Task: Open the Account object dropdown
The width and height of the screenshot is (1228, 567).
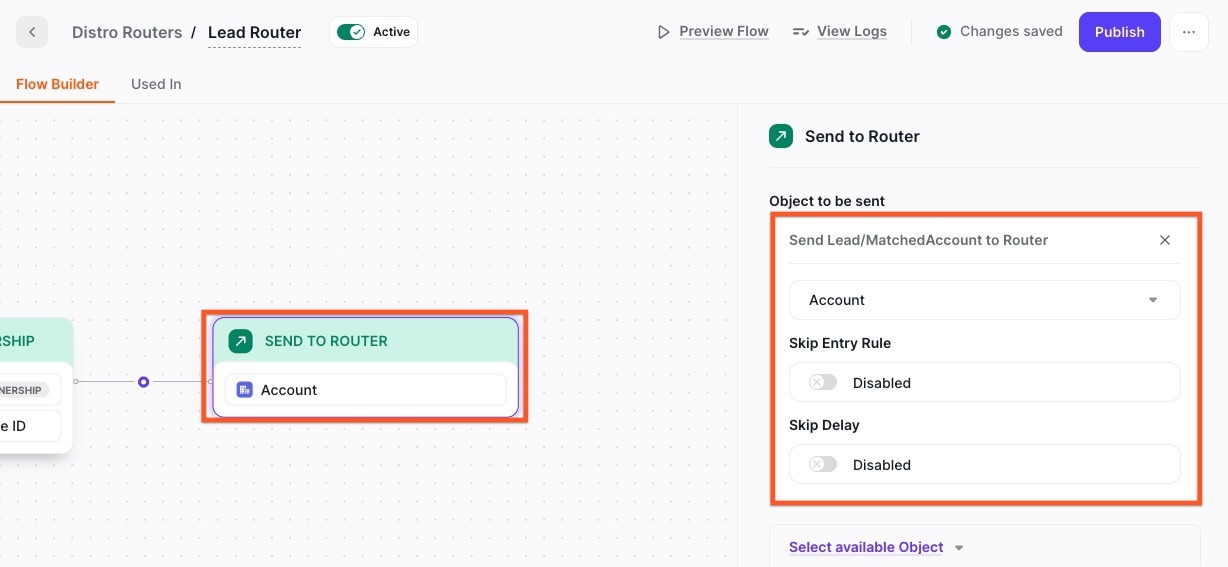Action: click(x=984, y=300)
